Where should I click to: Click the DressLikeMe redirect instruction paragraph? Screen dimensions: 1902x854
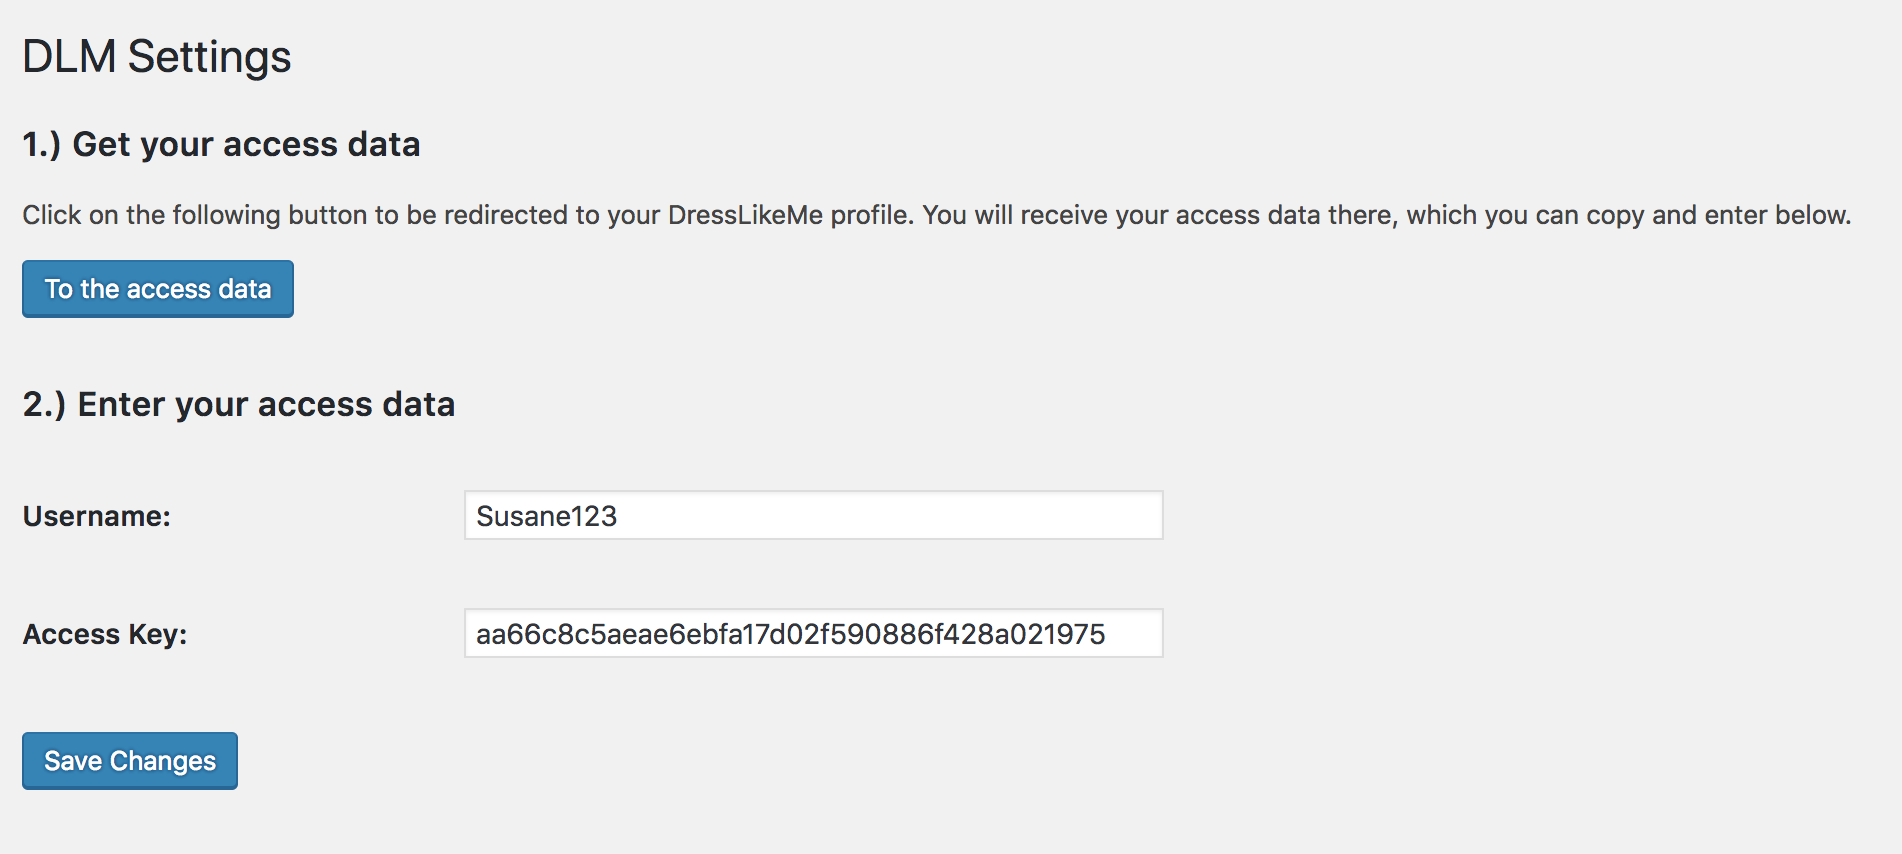point(937,215)
